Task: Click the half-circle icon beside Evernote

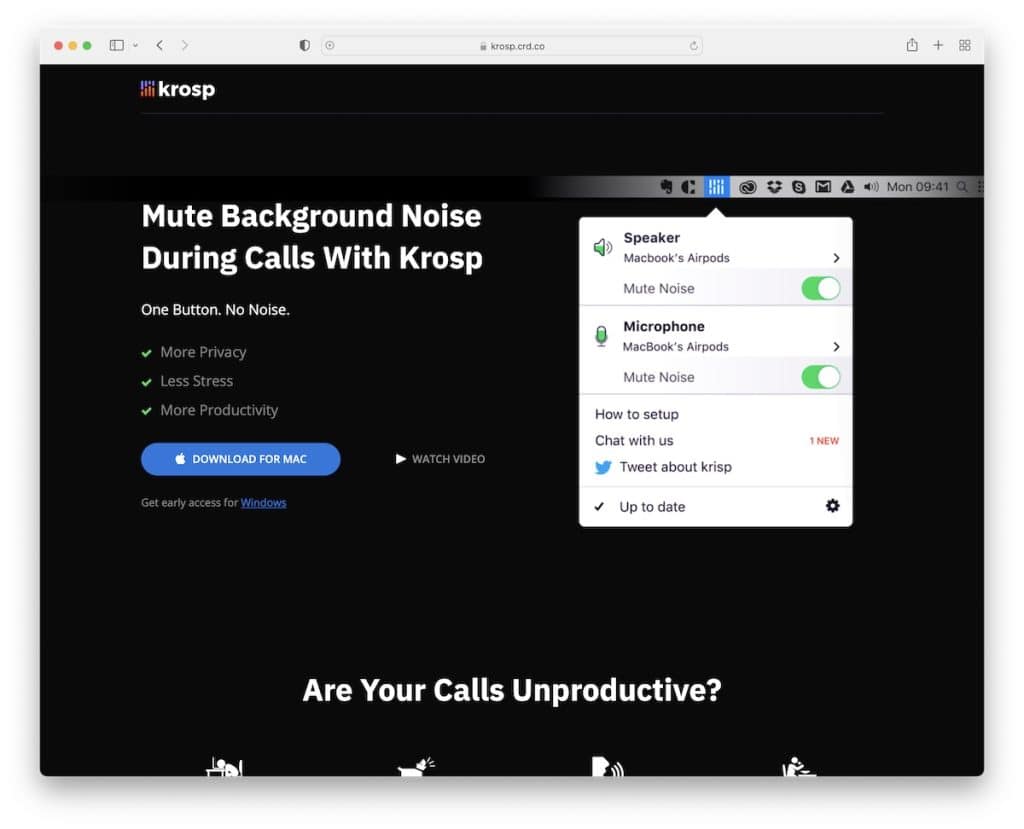Action: tap(688, 187)
